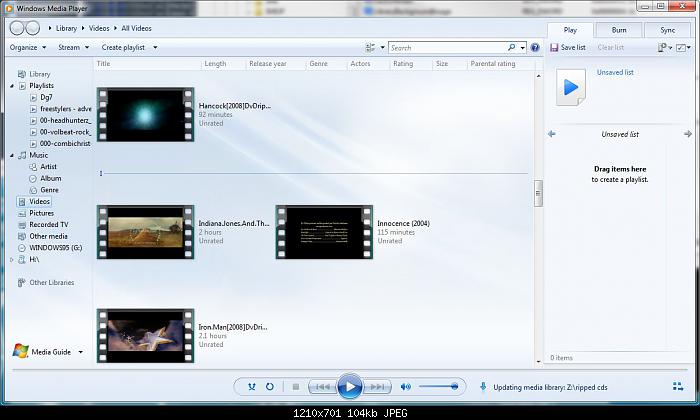Image resolution: width=700 pixels, height=420 pixels.
Task: Click the Play button
Action: [350, 387]
